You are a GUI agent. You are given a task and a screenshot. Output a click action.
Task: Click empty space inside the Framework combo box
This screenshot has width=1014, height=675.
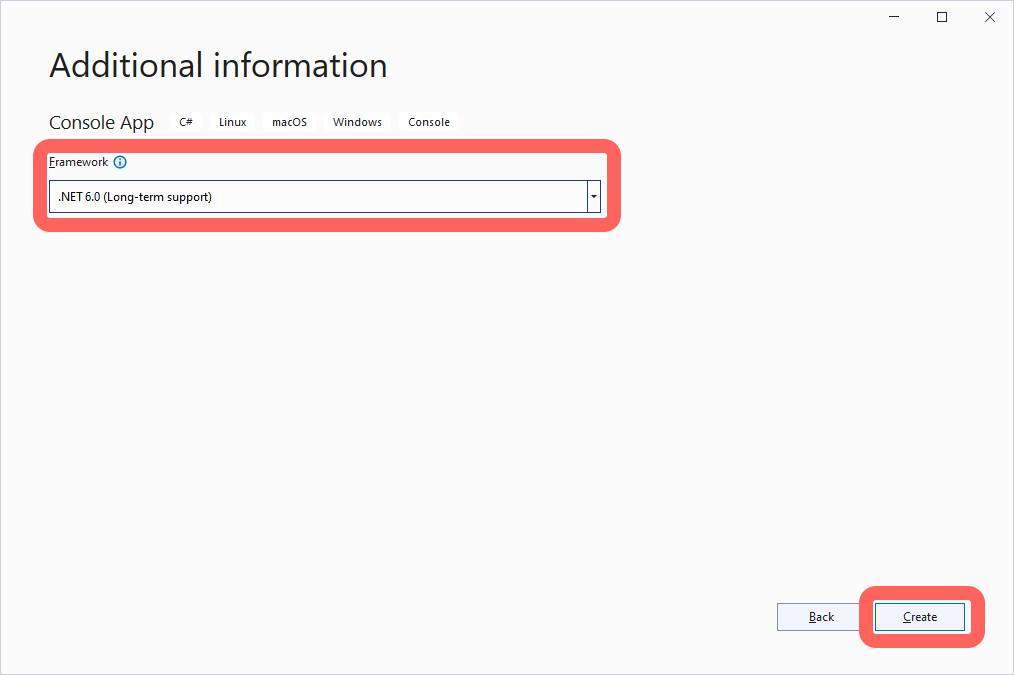(x=400, y=197)
